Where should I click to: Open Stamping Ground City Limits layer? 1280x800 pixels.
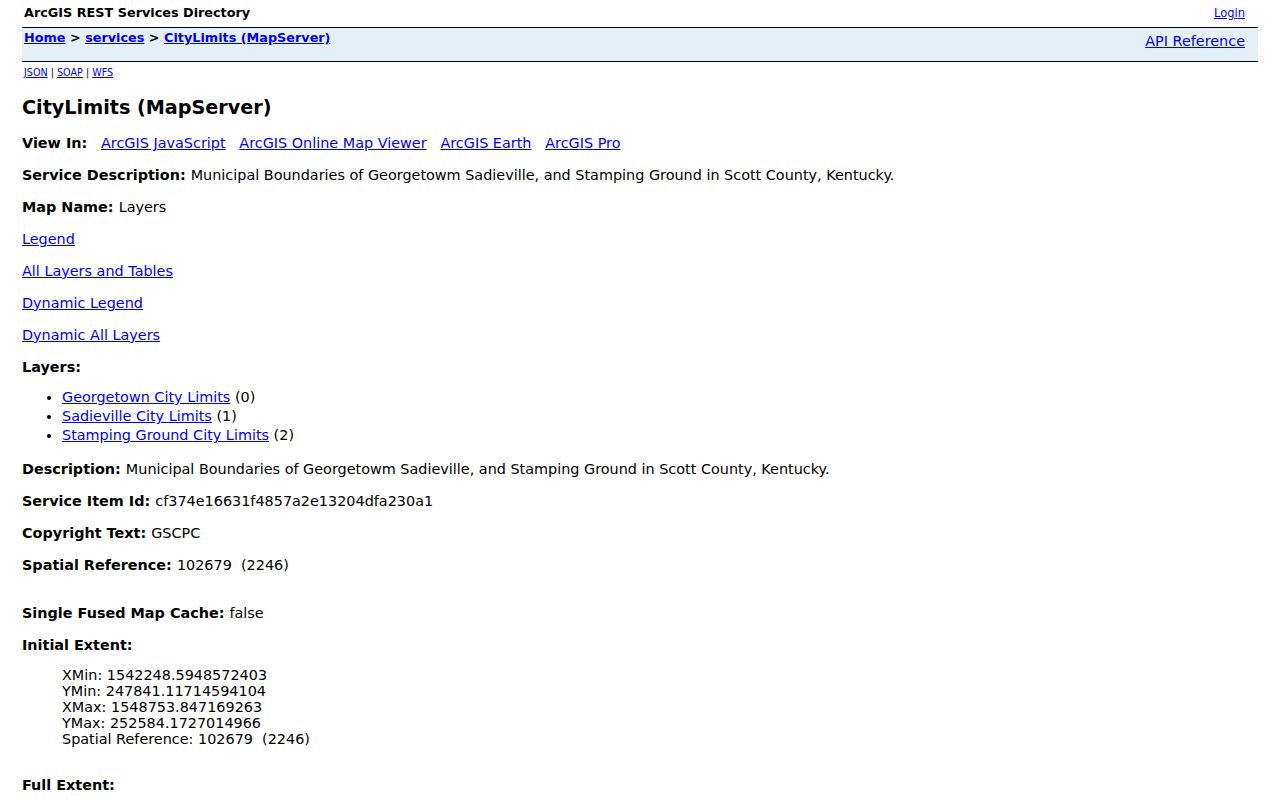[165, 435]
